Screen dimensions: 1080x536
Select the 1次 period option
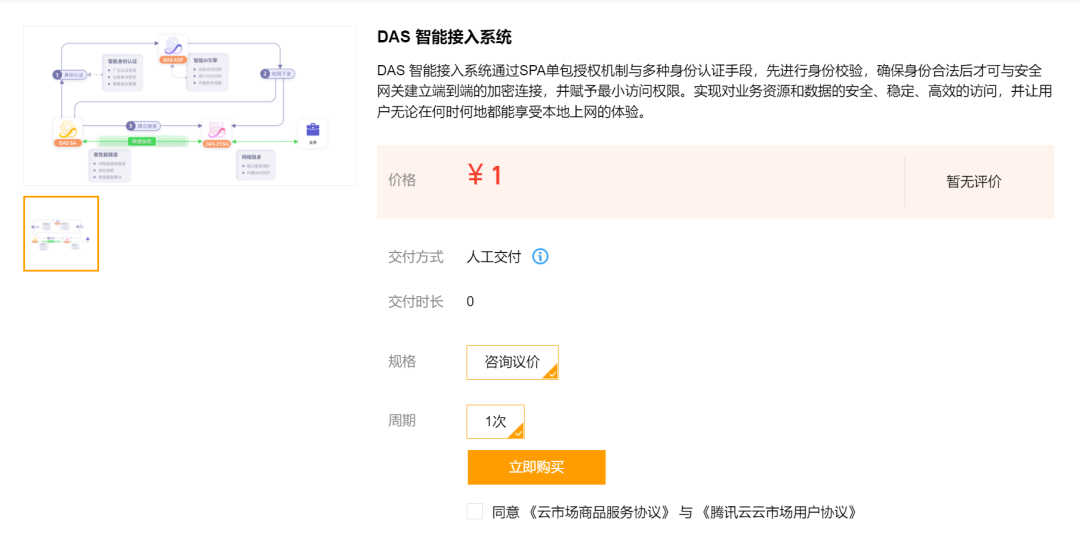point(495,421)
